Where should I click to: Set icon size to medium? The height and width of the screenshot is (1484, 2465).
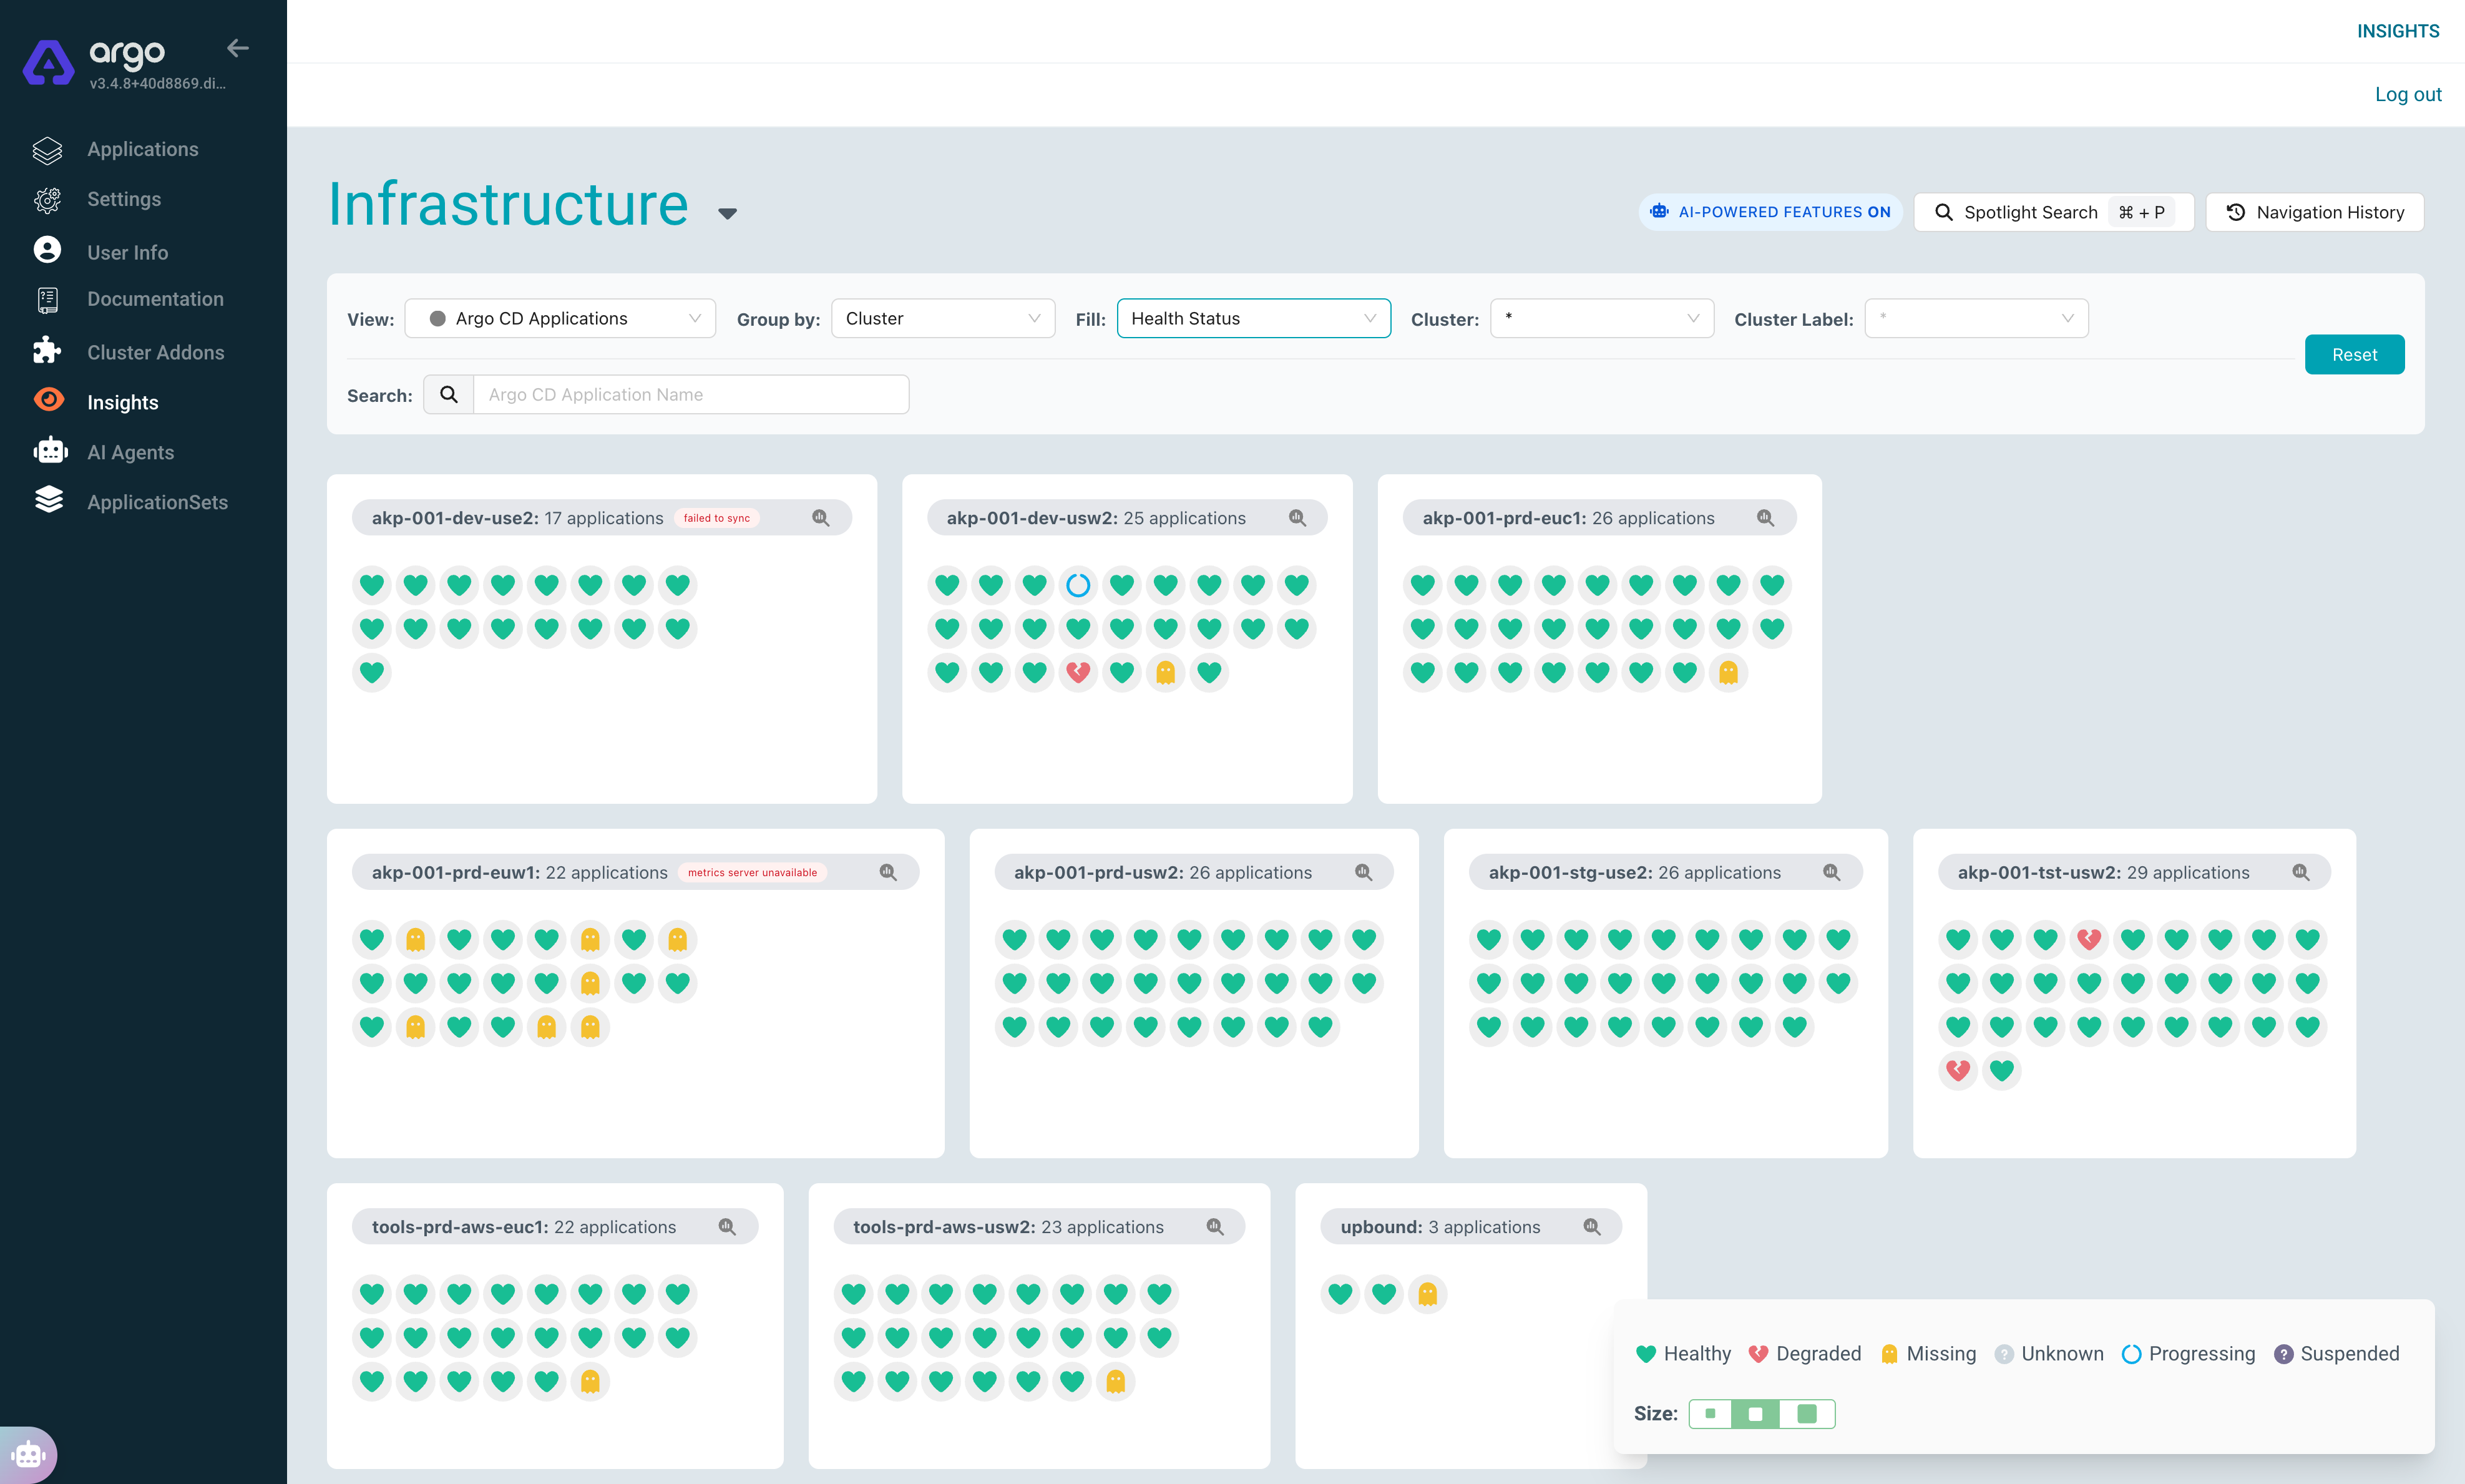1755,1414
